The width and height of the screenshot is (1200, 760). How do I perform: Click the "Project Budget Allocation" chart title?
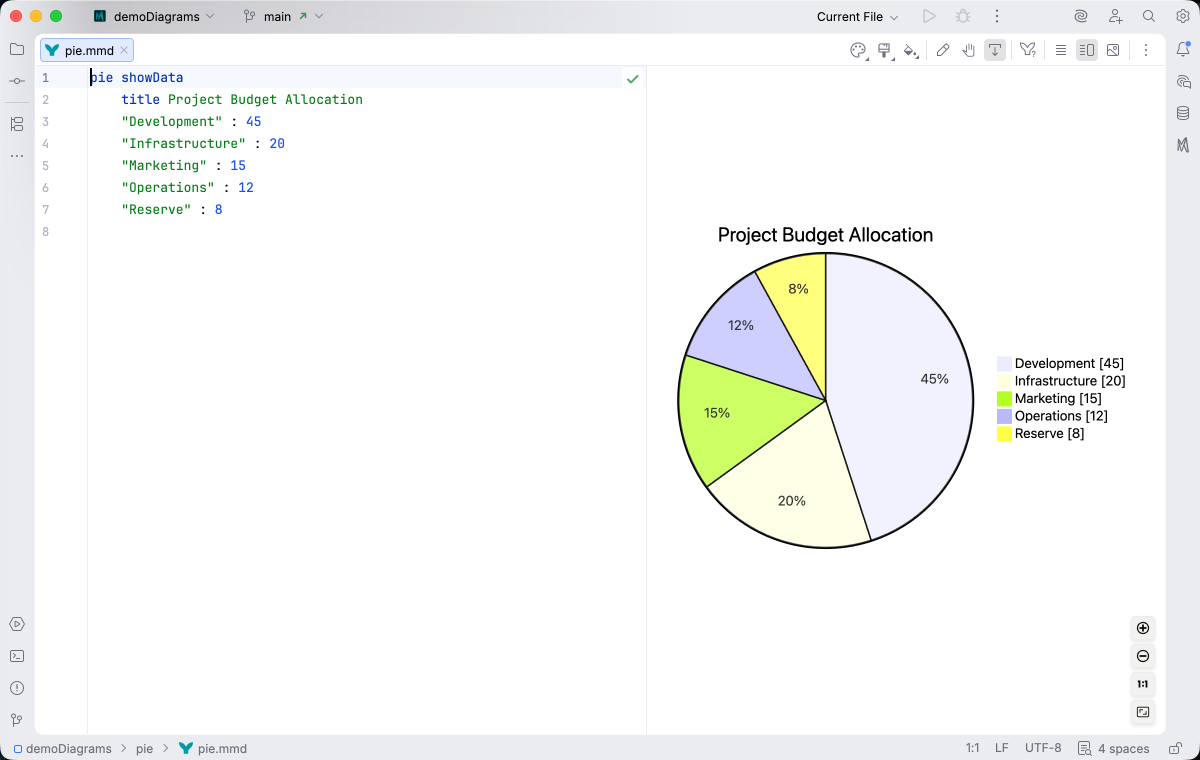pyautogui.click(x=825, y=235)
